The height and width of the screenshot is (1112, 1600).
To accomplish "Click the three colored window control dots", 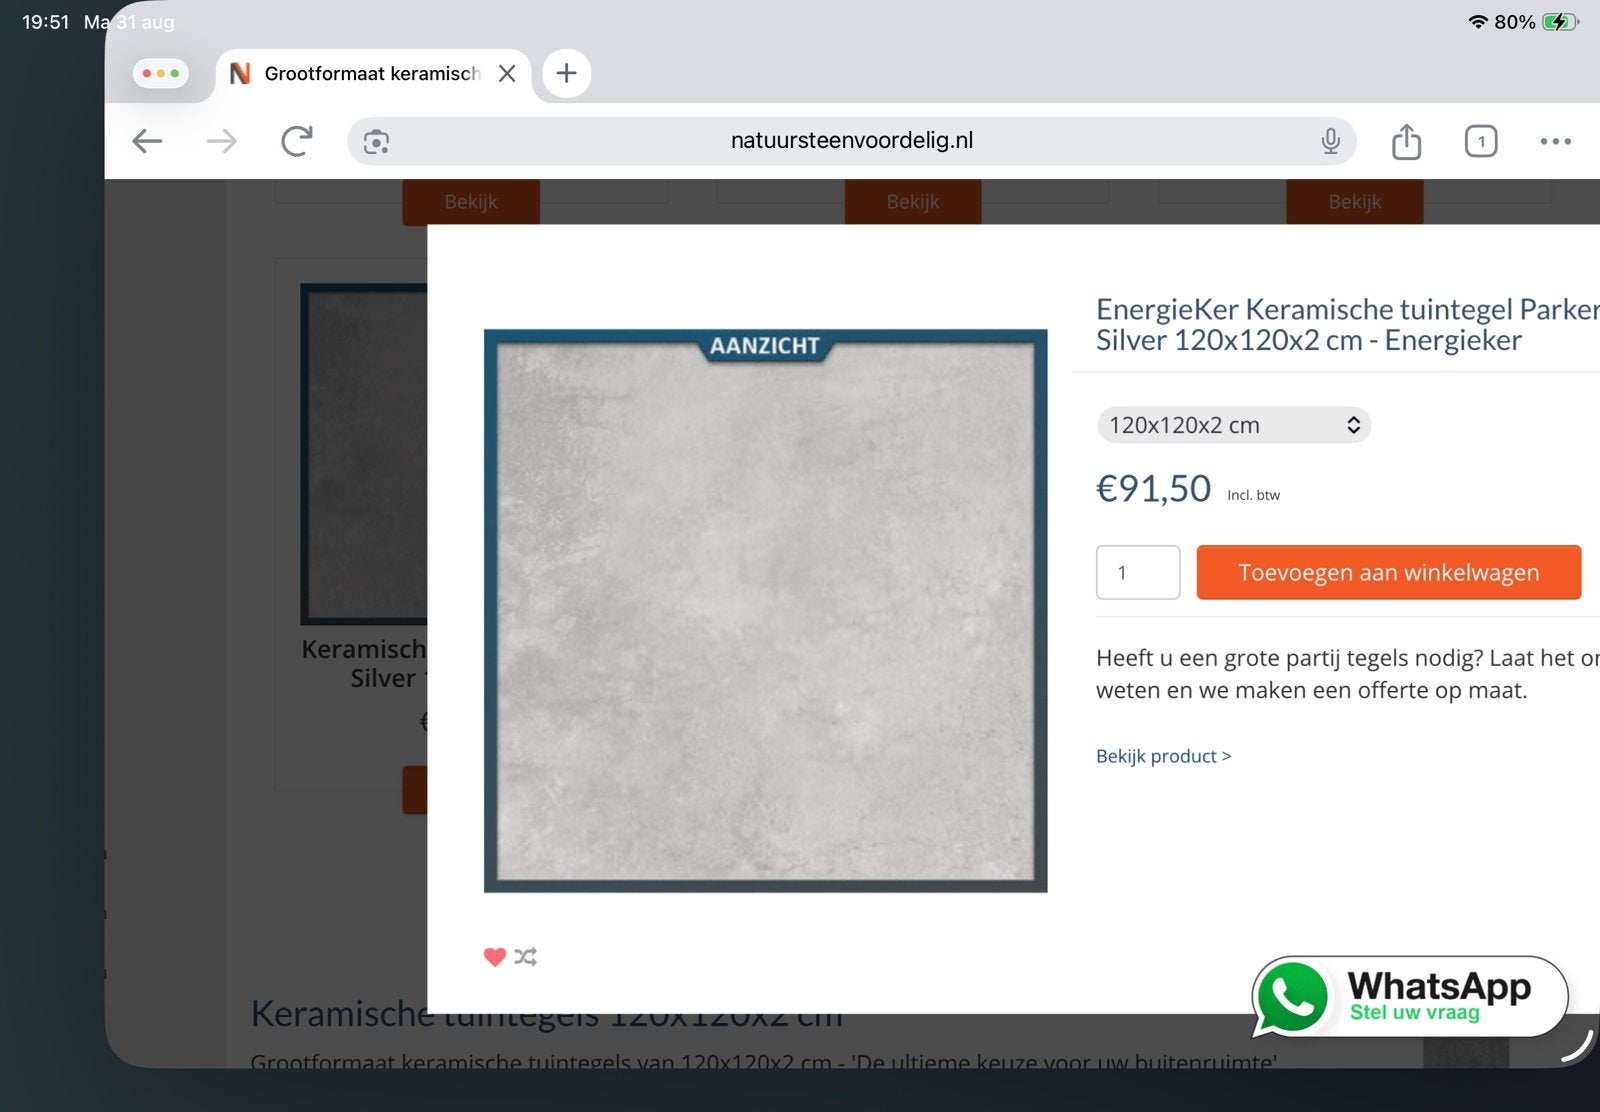I will 161,73.
